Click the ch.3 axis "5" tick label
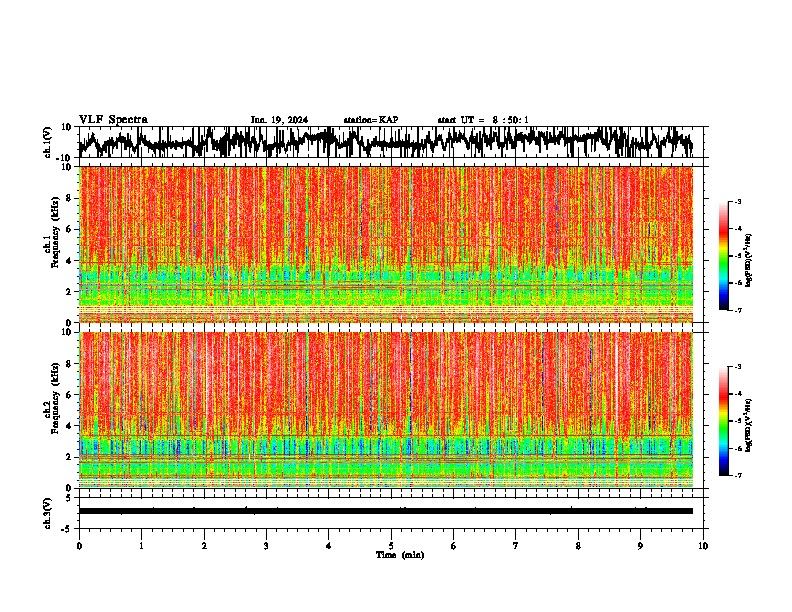The height and width of the screenshot is (612, 792). click(69, 498)
